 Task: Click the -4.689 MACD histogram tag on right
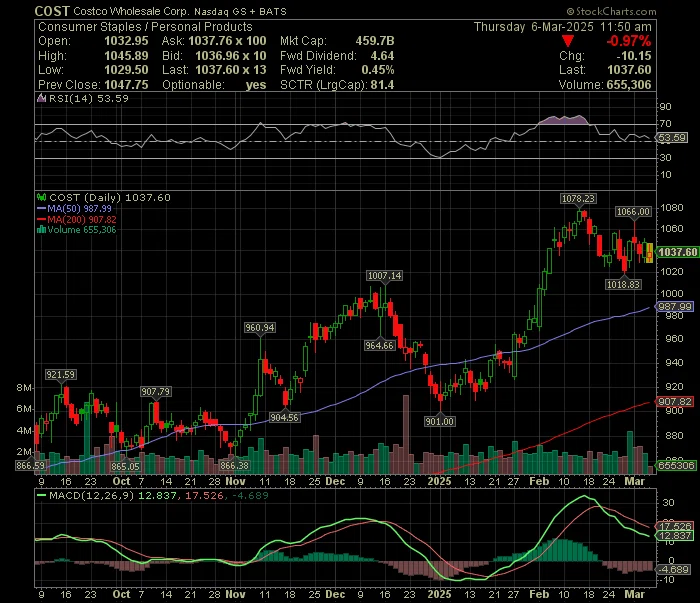pyautogui.click(x=675, y=570)
